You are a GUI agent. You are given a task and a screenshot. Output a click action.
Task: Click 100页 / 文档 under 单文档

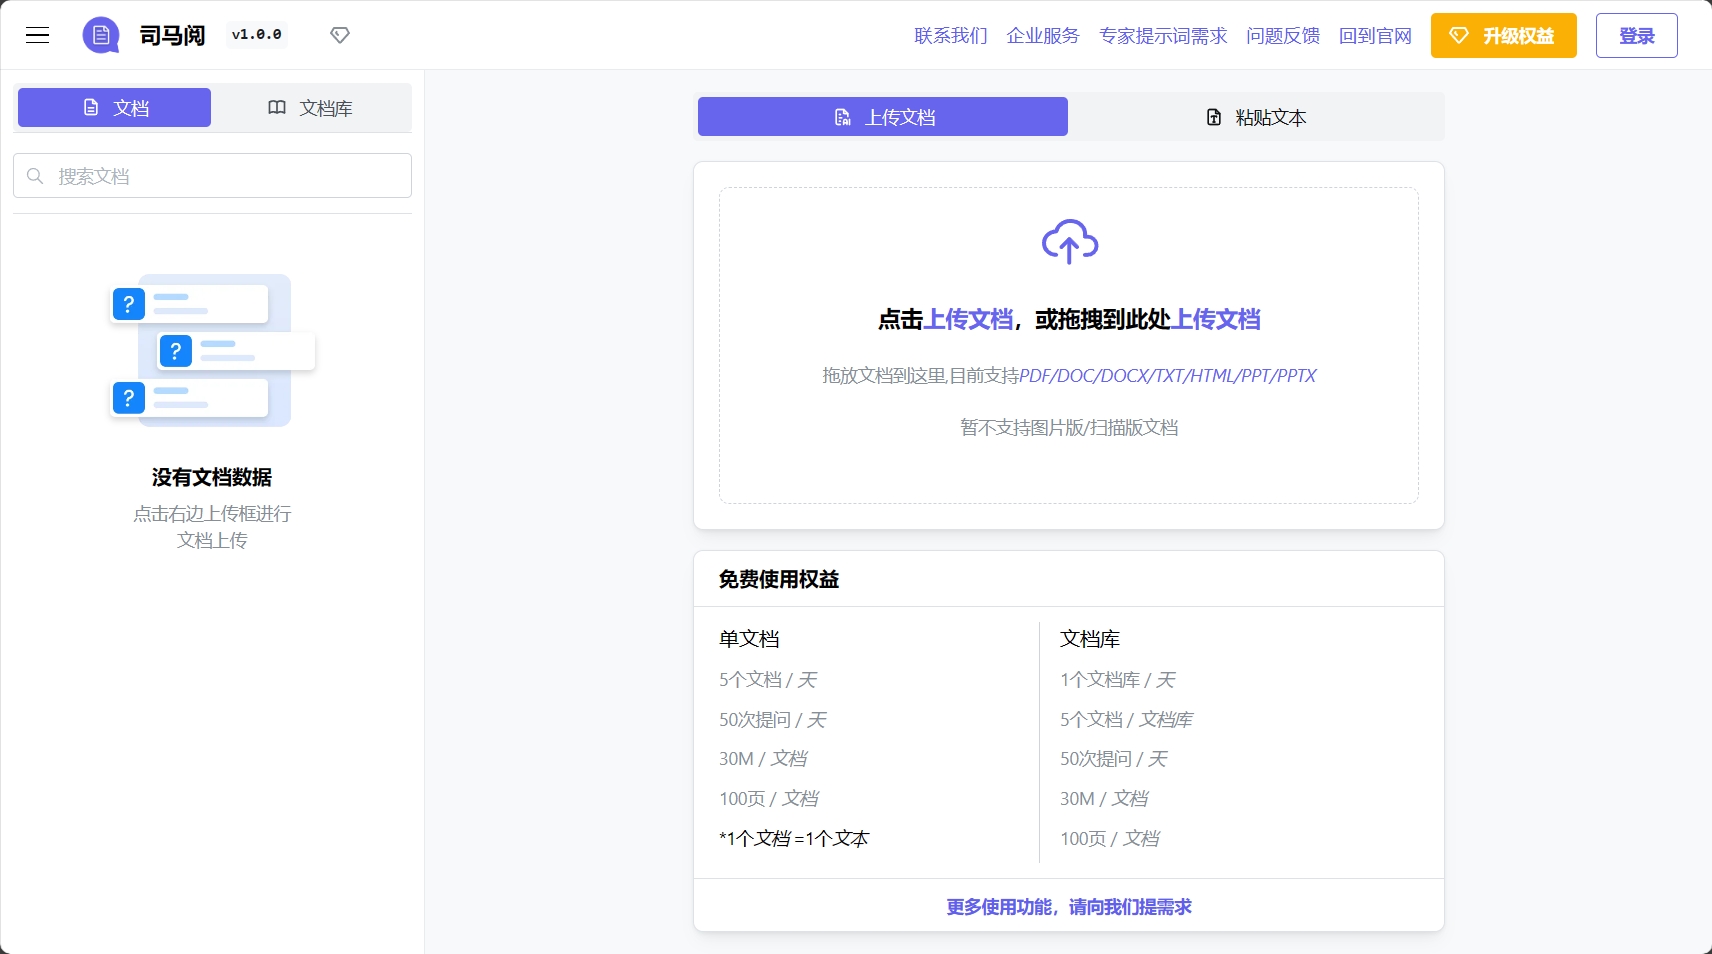pyautogui.click(x=769, y=799)
